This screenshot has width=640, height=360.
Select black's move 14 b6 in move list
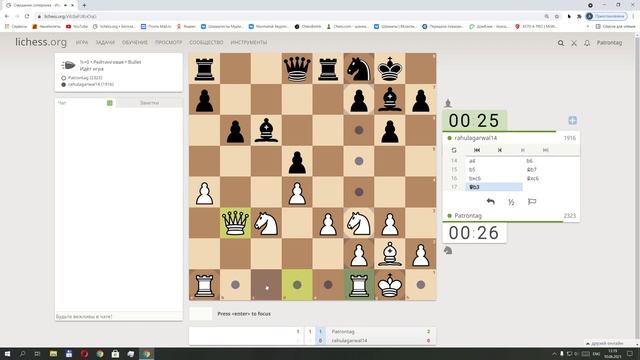(x=551, y=161)
